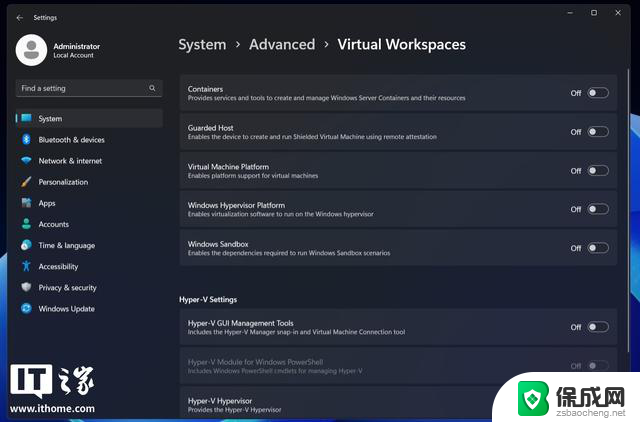Click the Local Account label

click(73, 56)
